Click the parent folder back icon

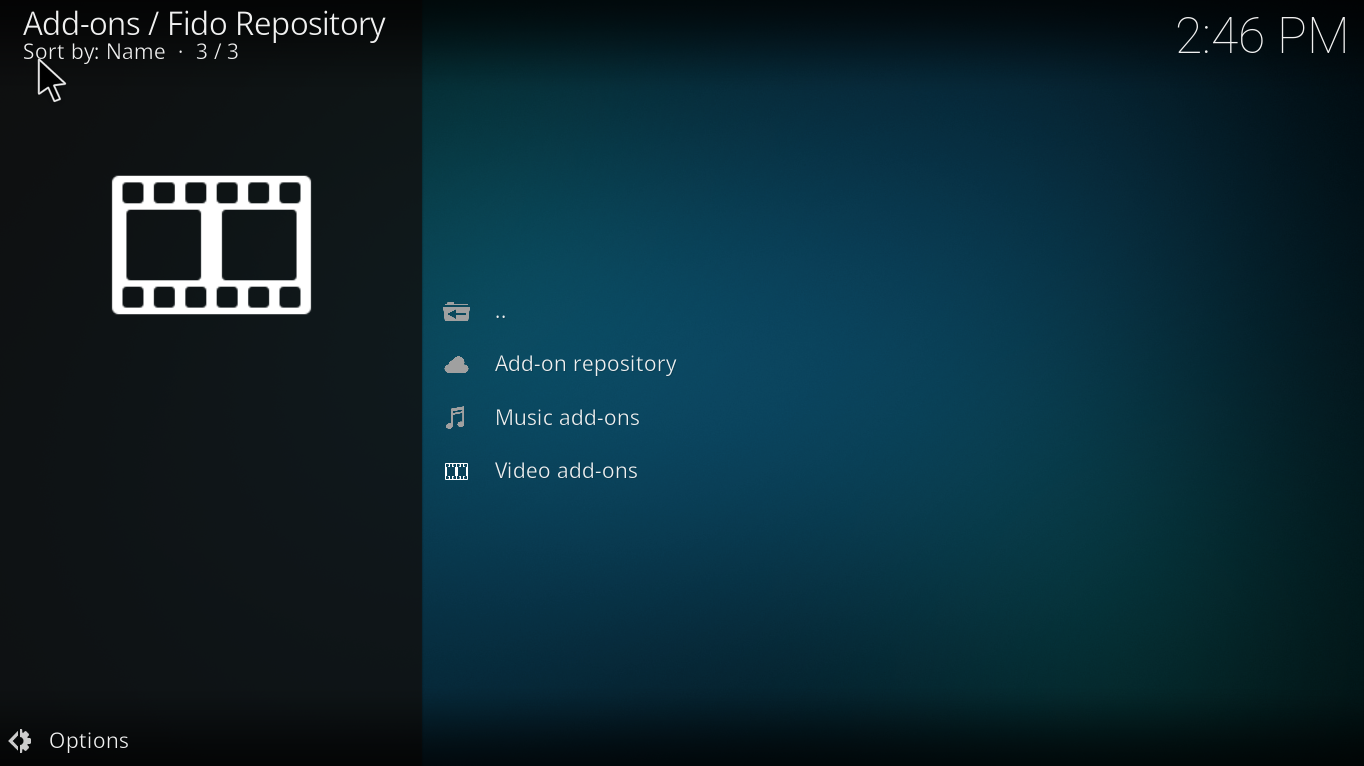pyautogui.click(x=457, y=312)
